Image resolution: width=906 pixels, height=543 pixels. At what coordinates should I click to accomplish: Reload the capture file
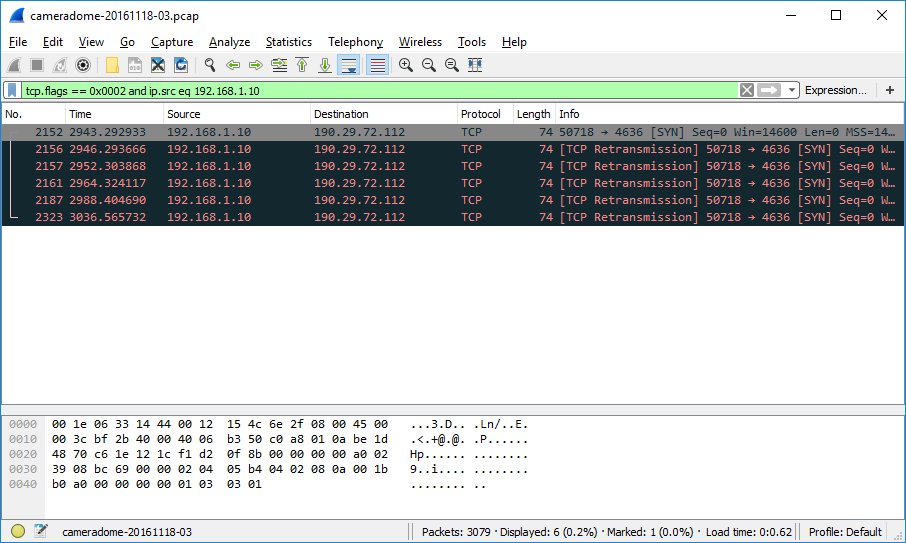pyautogui.click(x=181, y=65)
